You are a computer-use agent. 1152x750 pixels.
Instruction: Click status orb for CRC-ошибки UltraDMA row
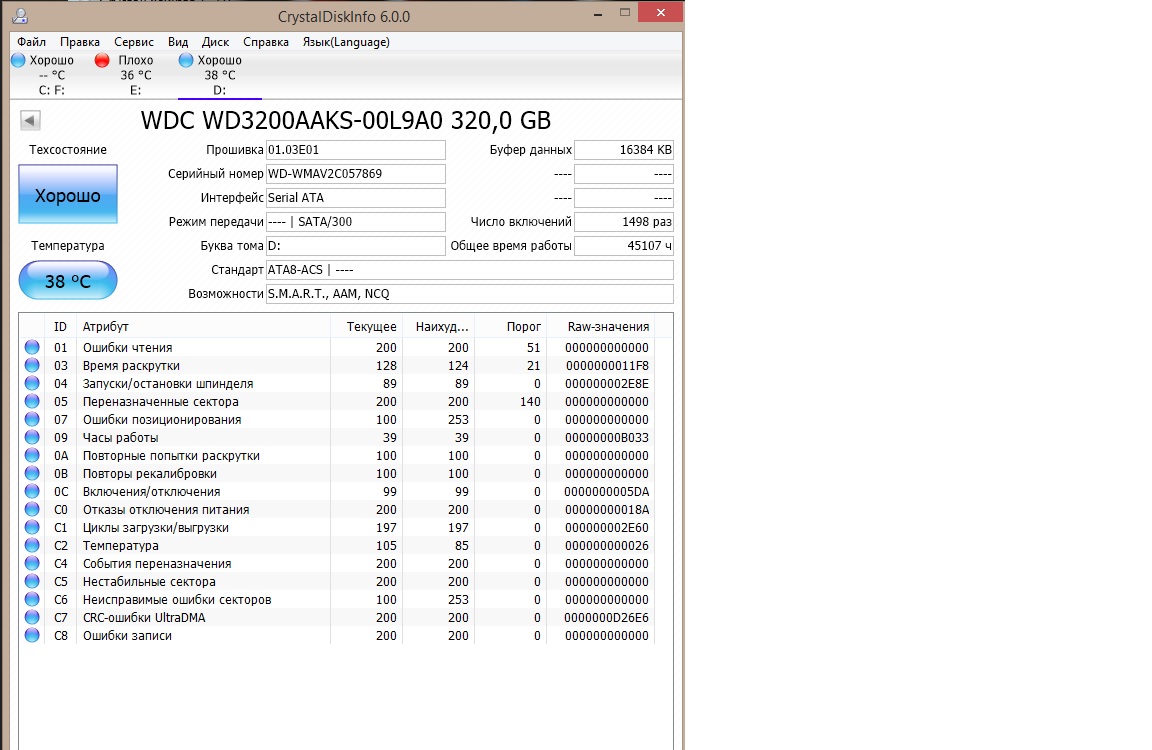click(32, 617)
